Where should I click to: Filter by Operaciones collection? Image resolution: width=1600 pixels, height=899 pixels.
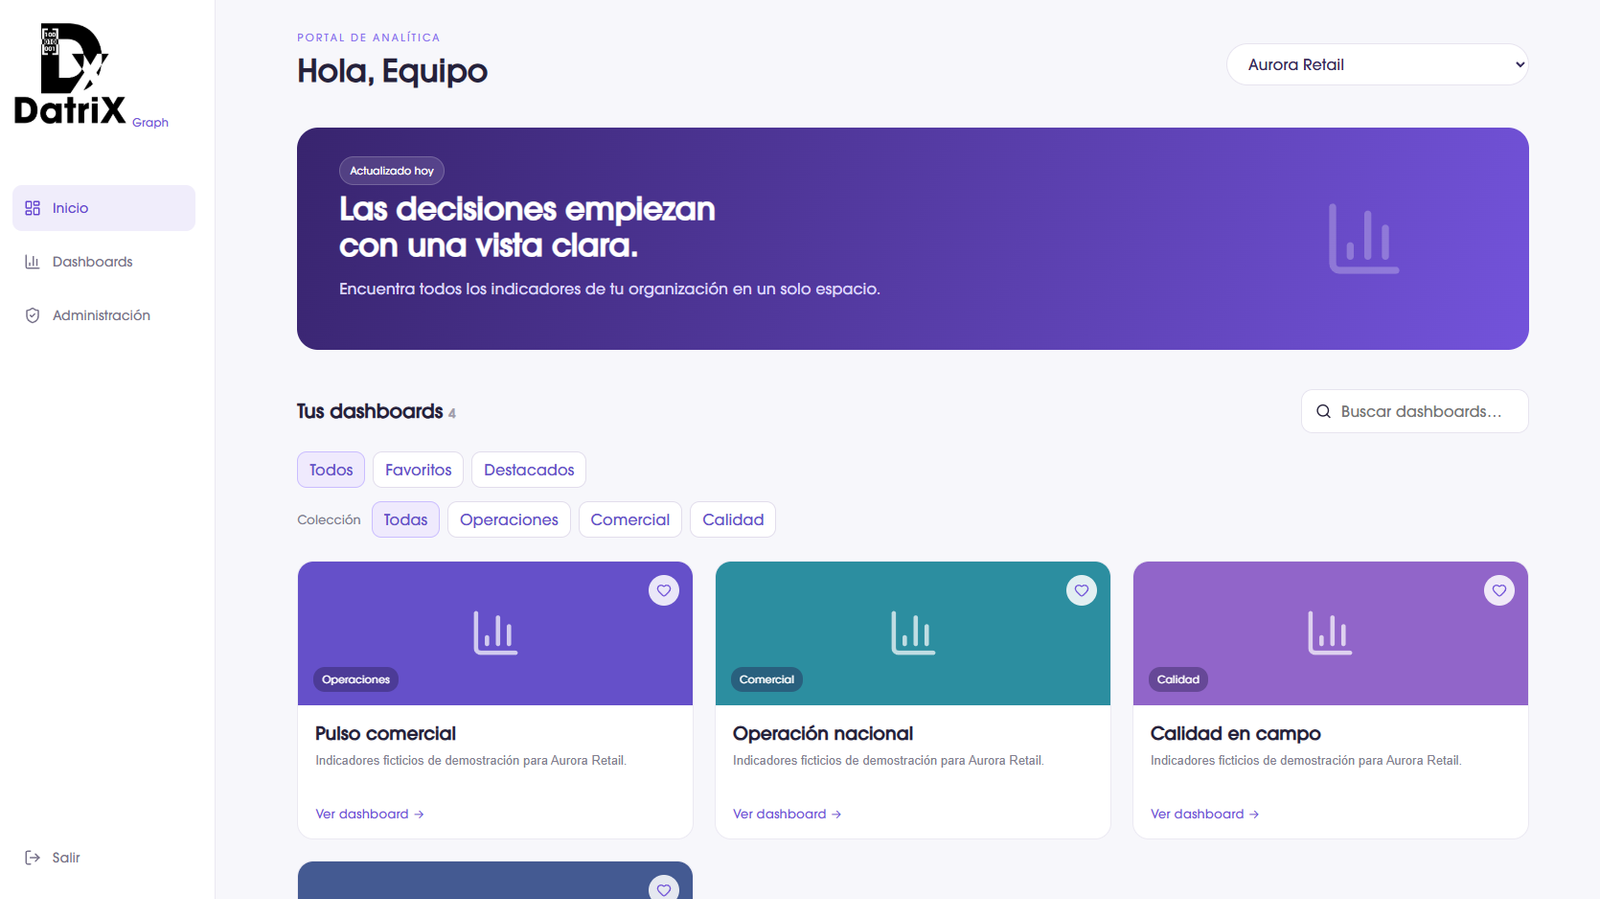tap(509, 519)
